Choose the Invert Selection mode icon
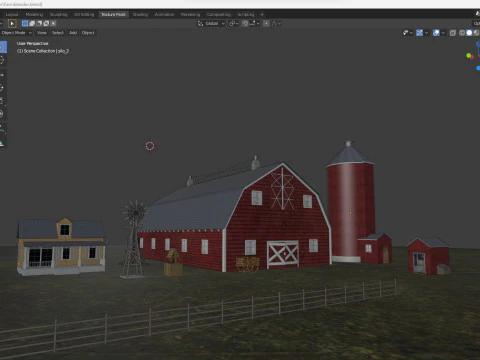 (46, 23)
